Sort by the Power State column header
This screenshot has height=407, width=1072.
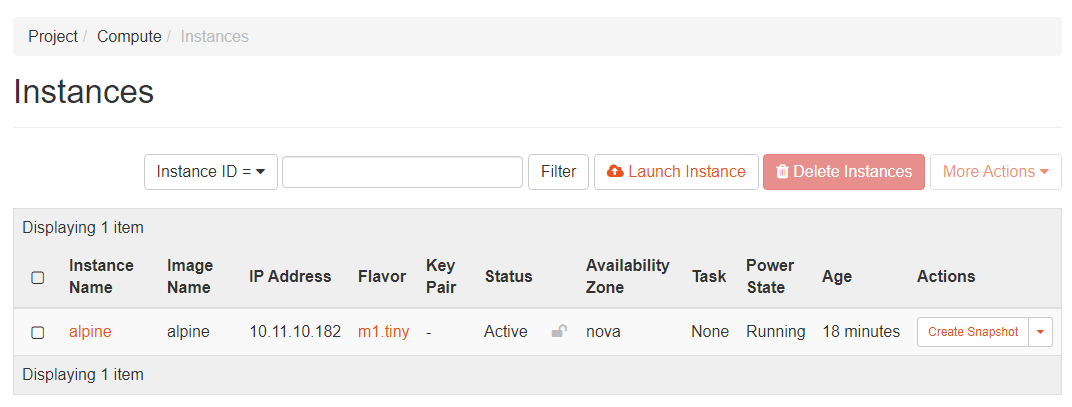pyautogui.click(x=770, y=276)
